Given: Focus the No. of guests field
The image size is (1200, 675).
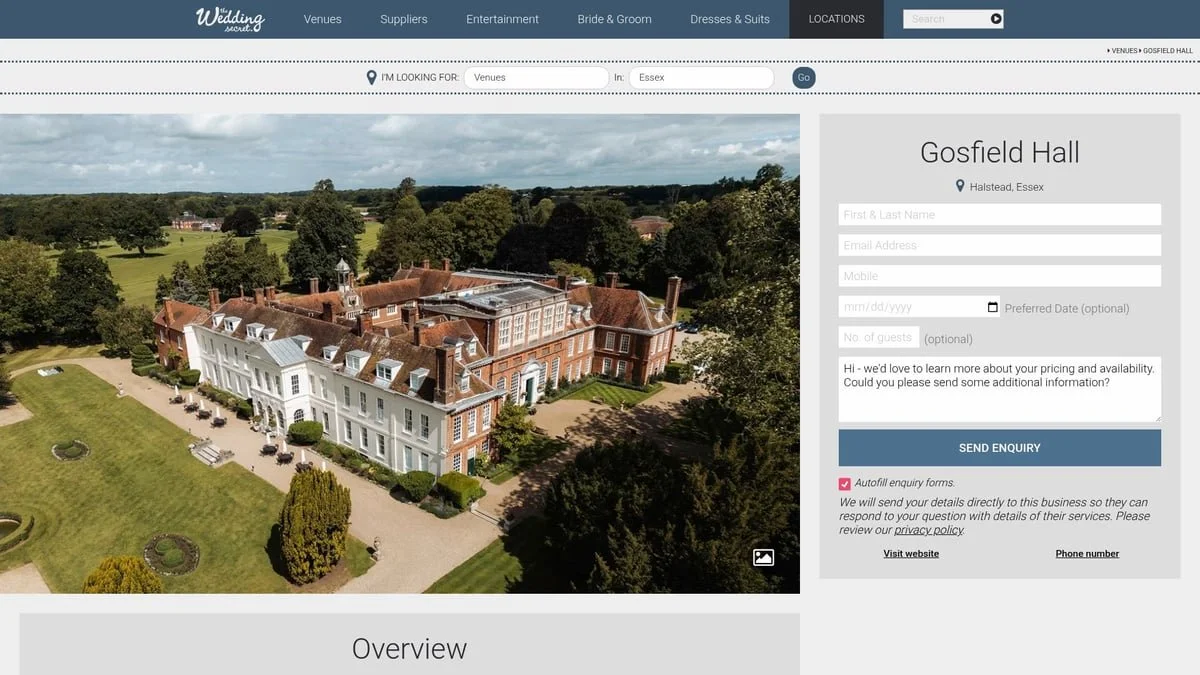Looking at the screenshot, I should pos(879,337).
